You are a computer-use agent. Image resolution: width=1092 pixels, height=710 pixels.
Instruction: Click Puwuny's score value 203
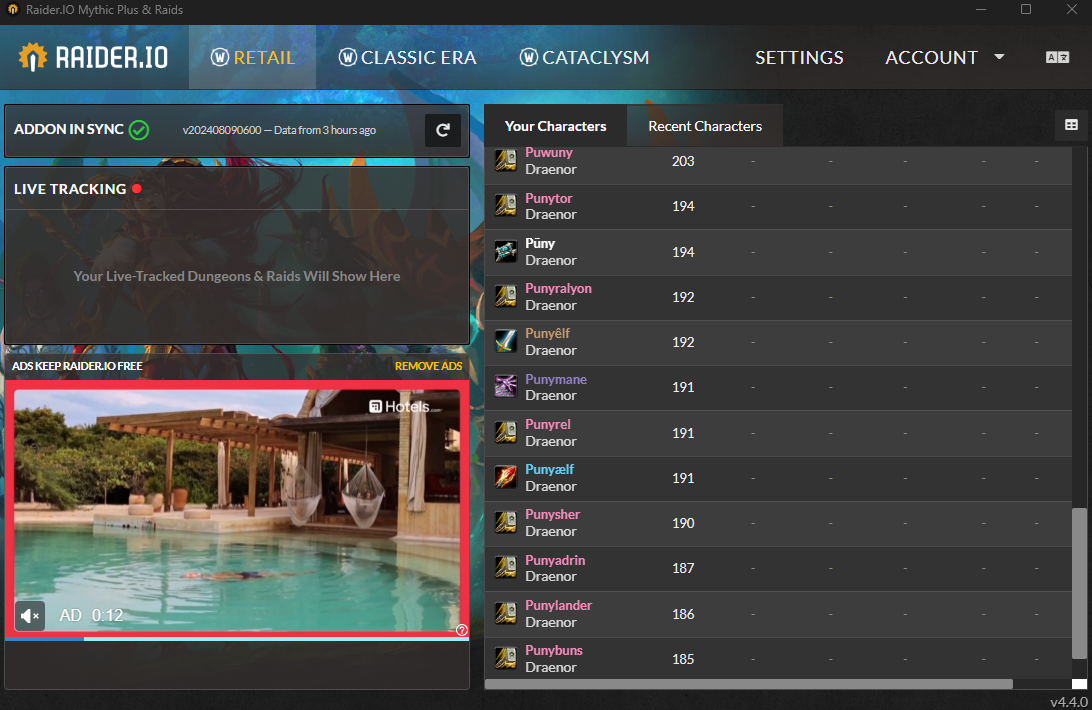coord(683,161)
